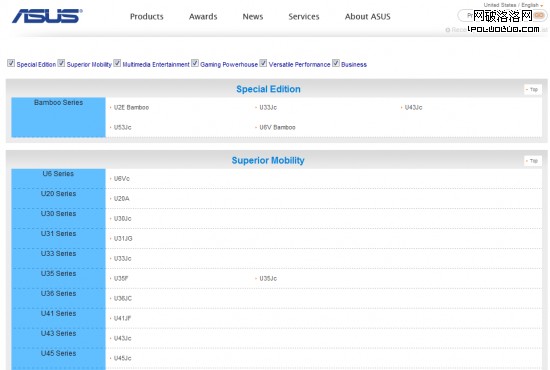Open the About ASUS menu
The height and width of the screenshot is (370, 550).
tap(367, 16)
